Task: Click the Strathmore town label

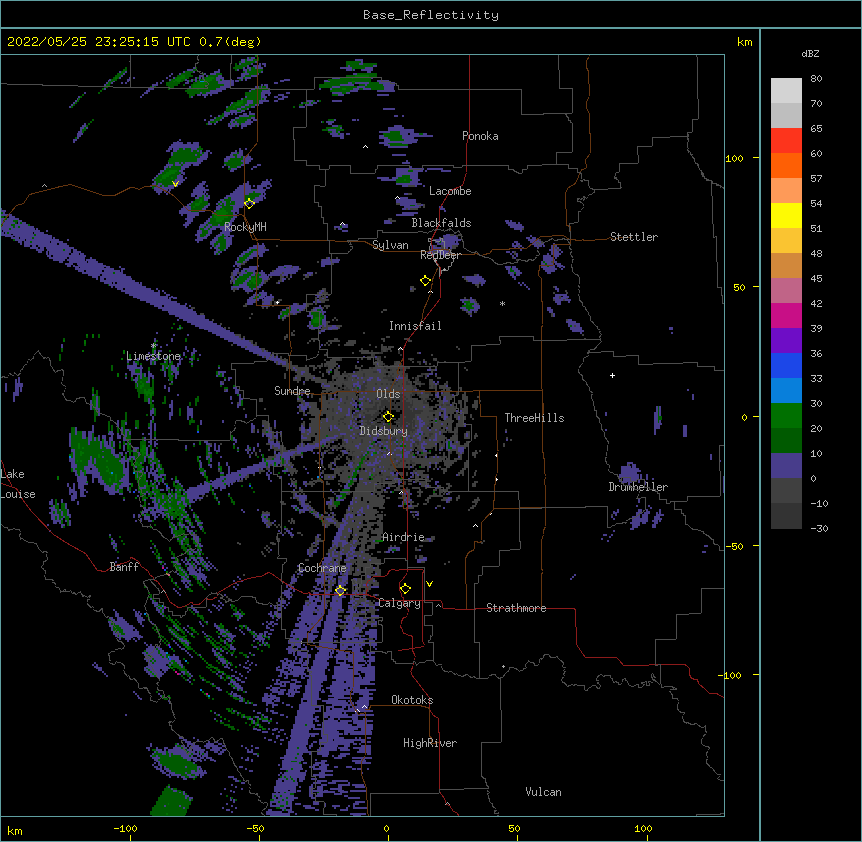Action: (516, 608)
